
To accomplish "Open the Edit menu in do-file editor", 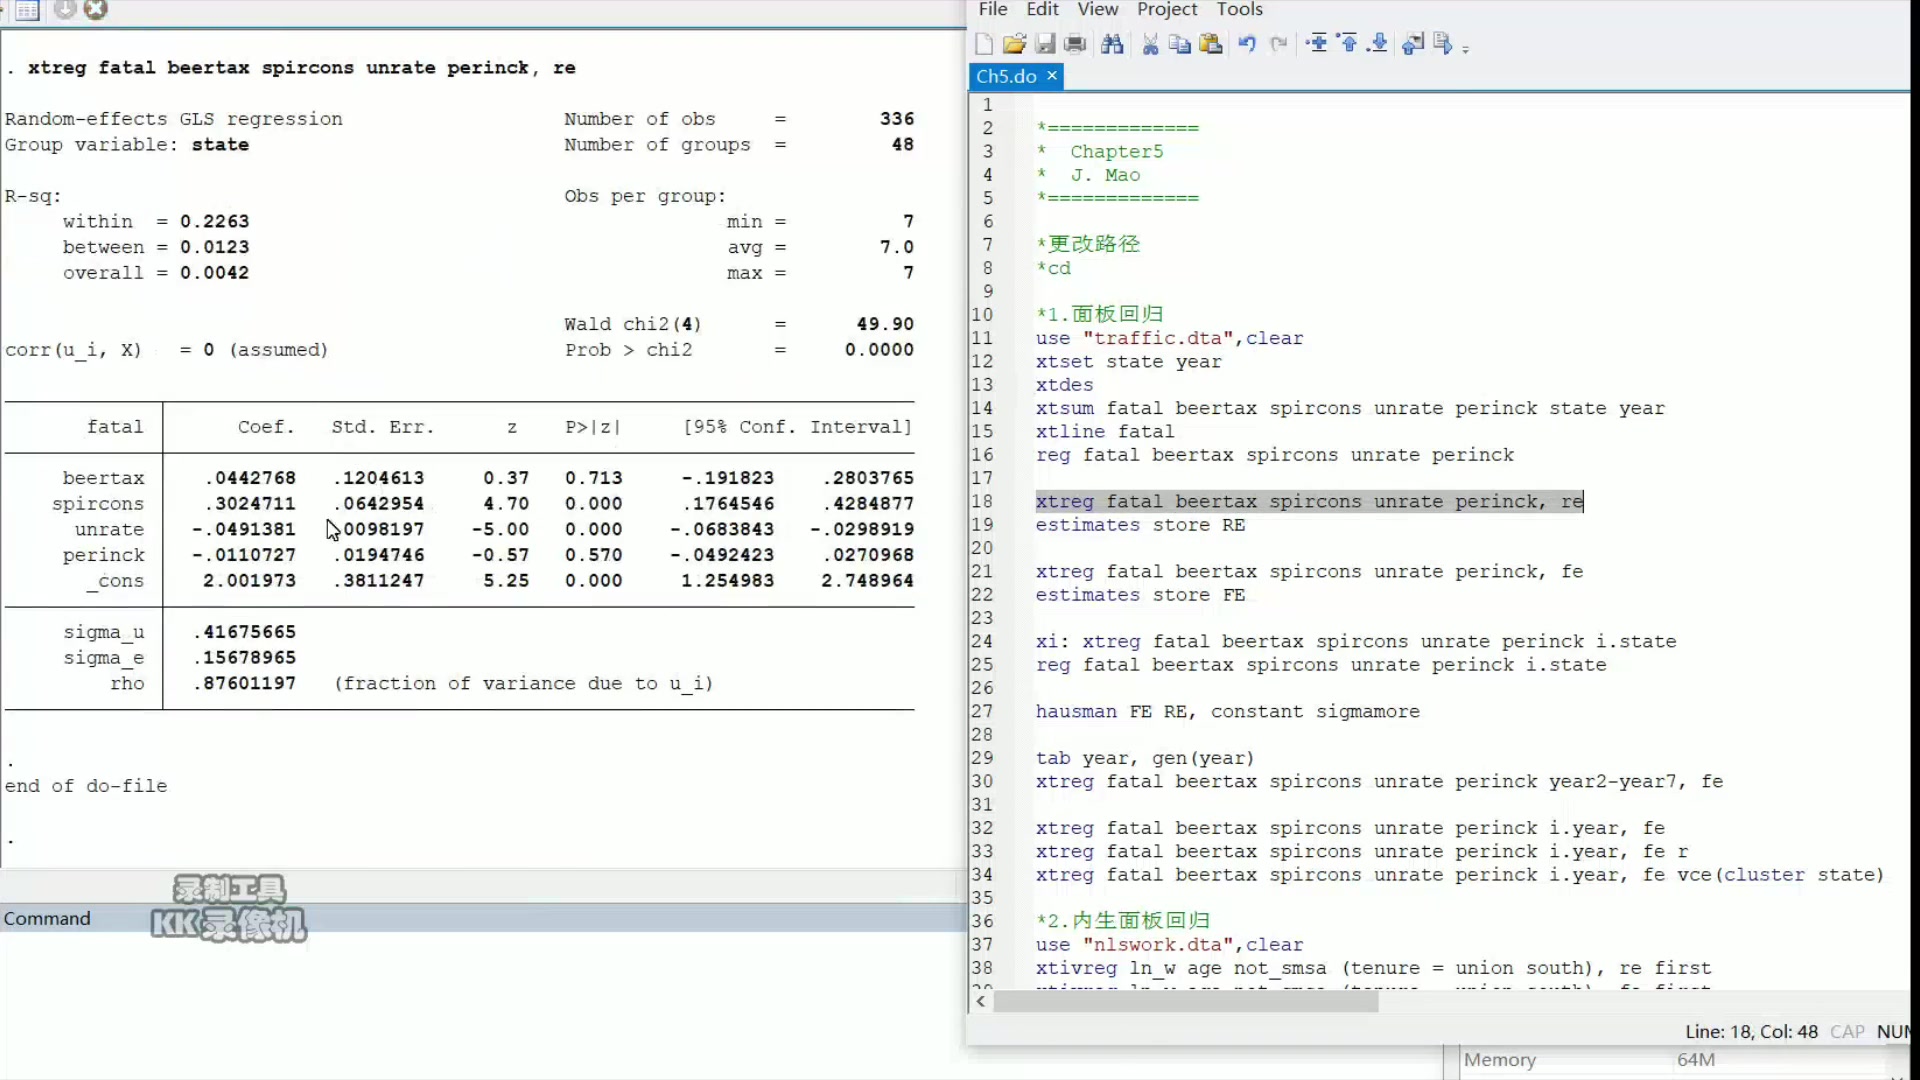I will click(x=1042, y=9).
